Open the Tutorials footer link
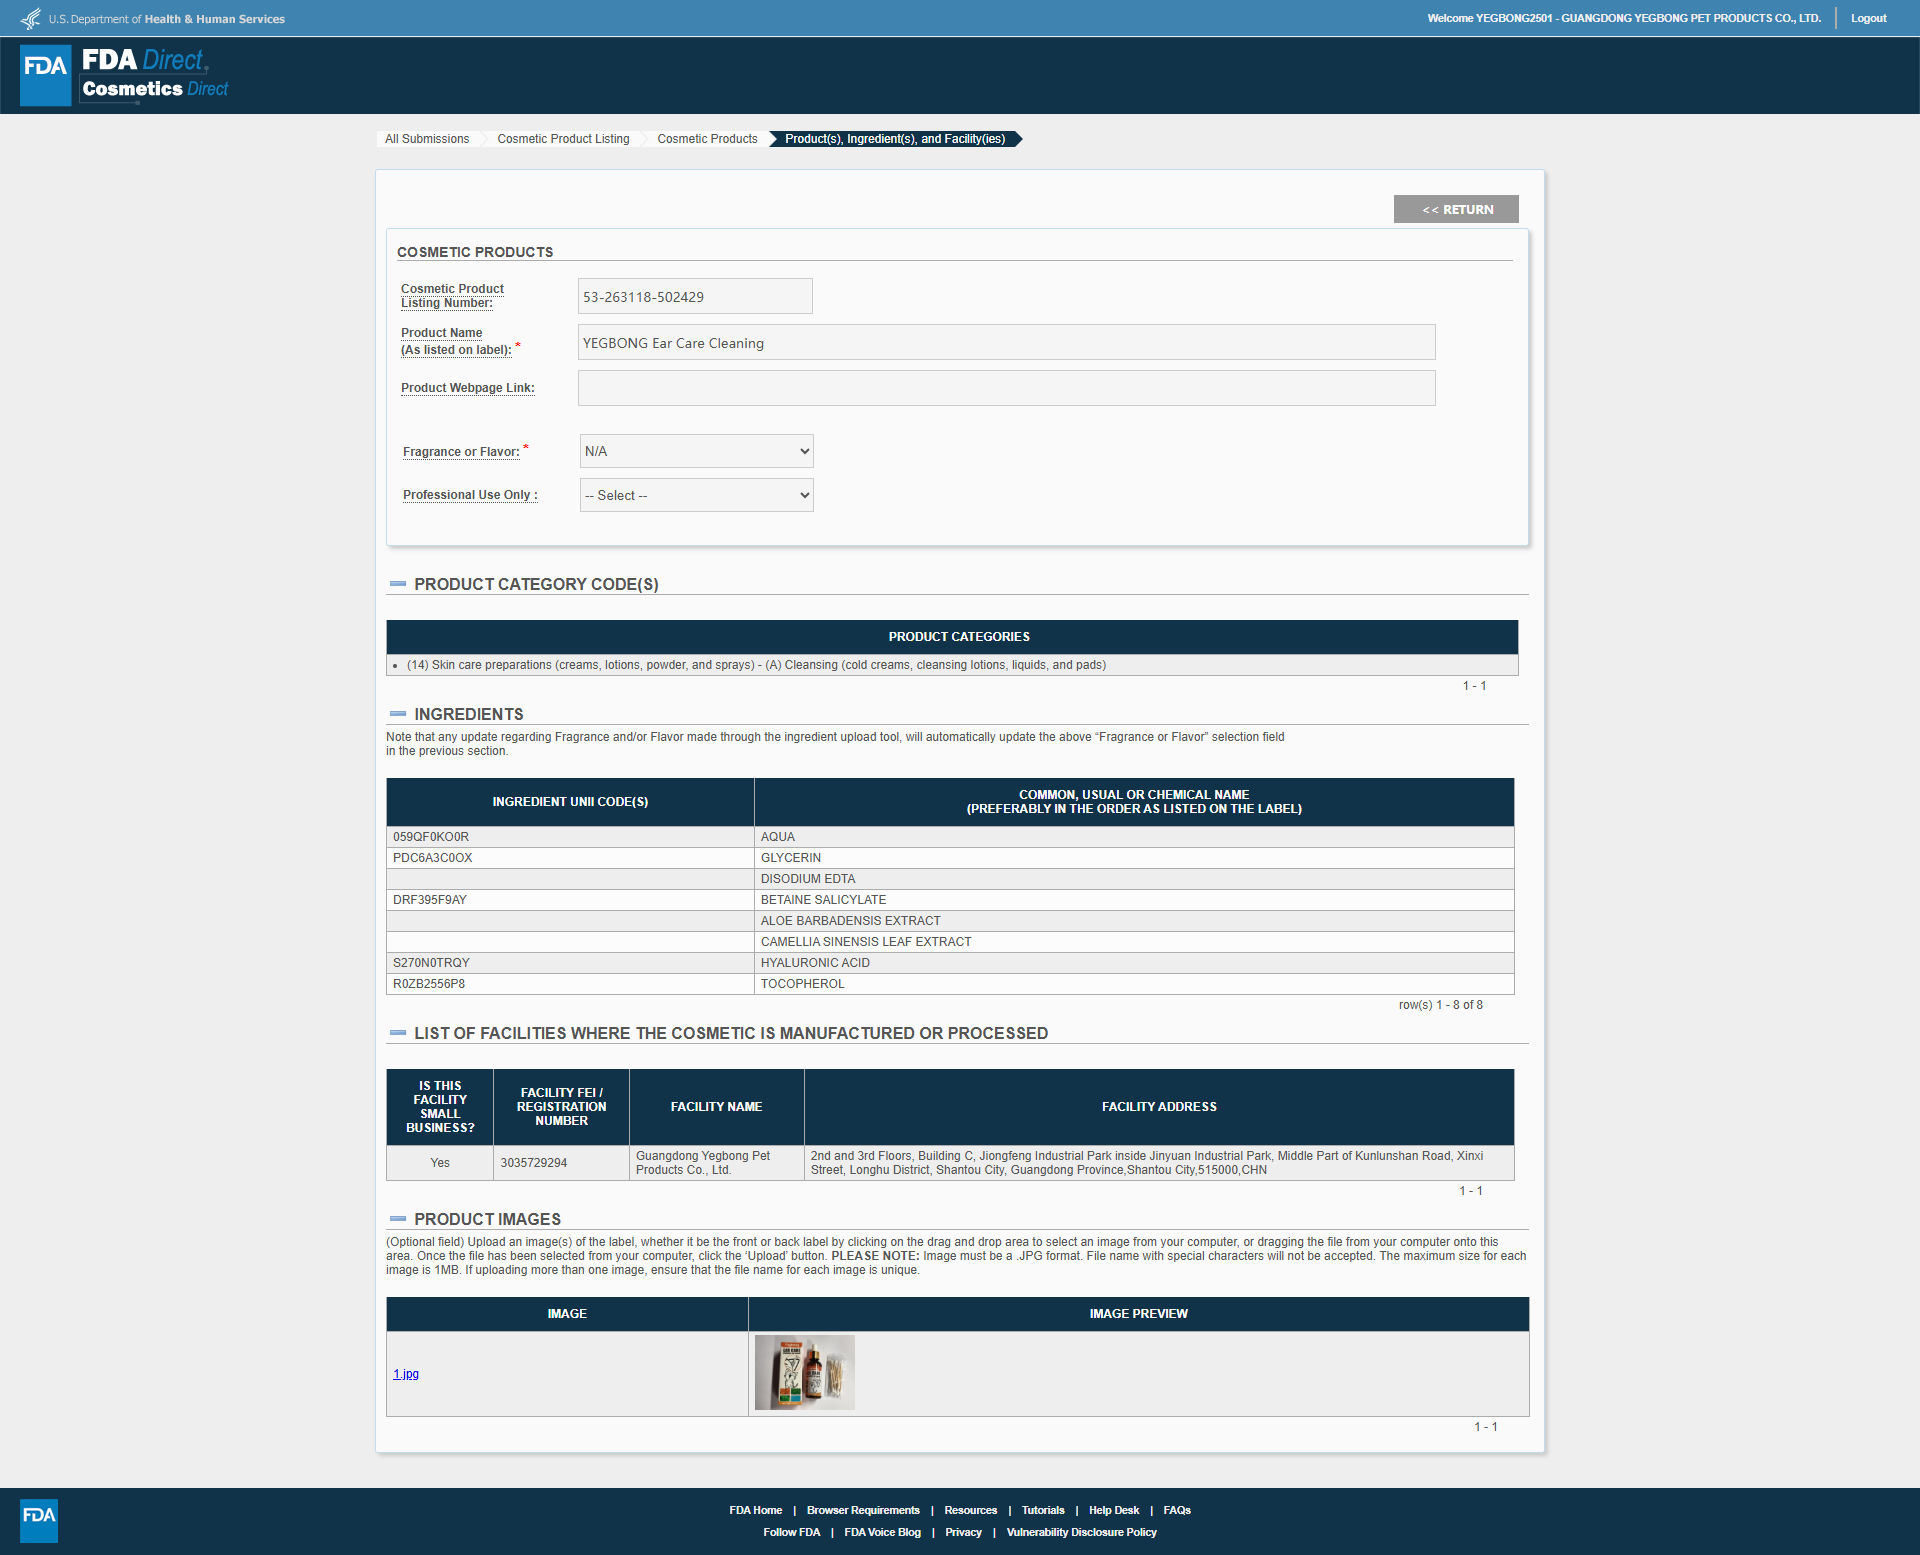Screen dimensions: 1920x1555 1043,1510
